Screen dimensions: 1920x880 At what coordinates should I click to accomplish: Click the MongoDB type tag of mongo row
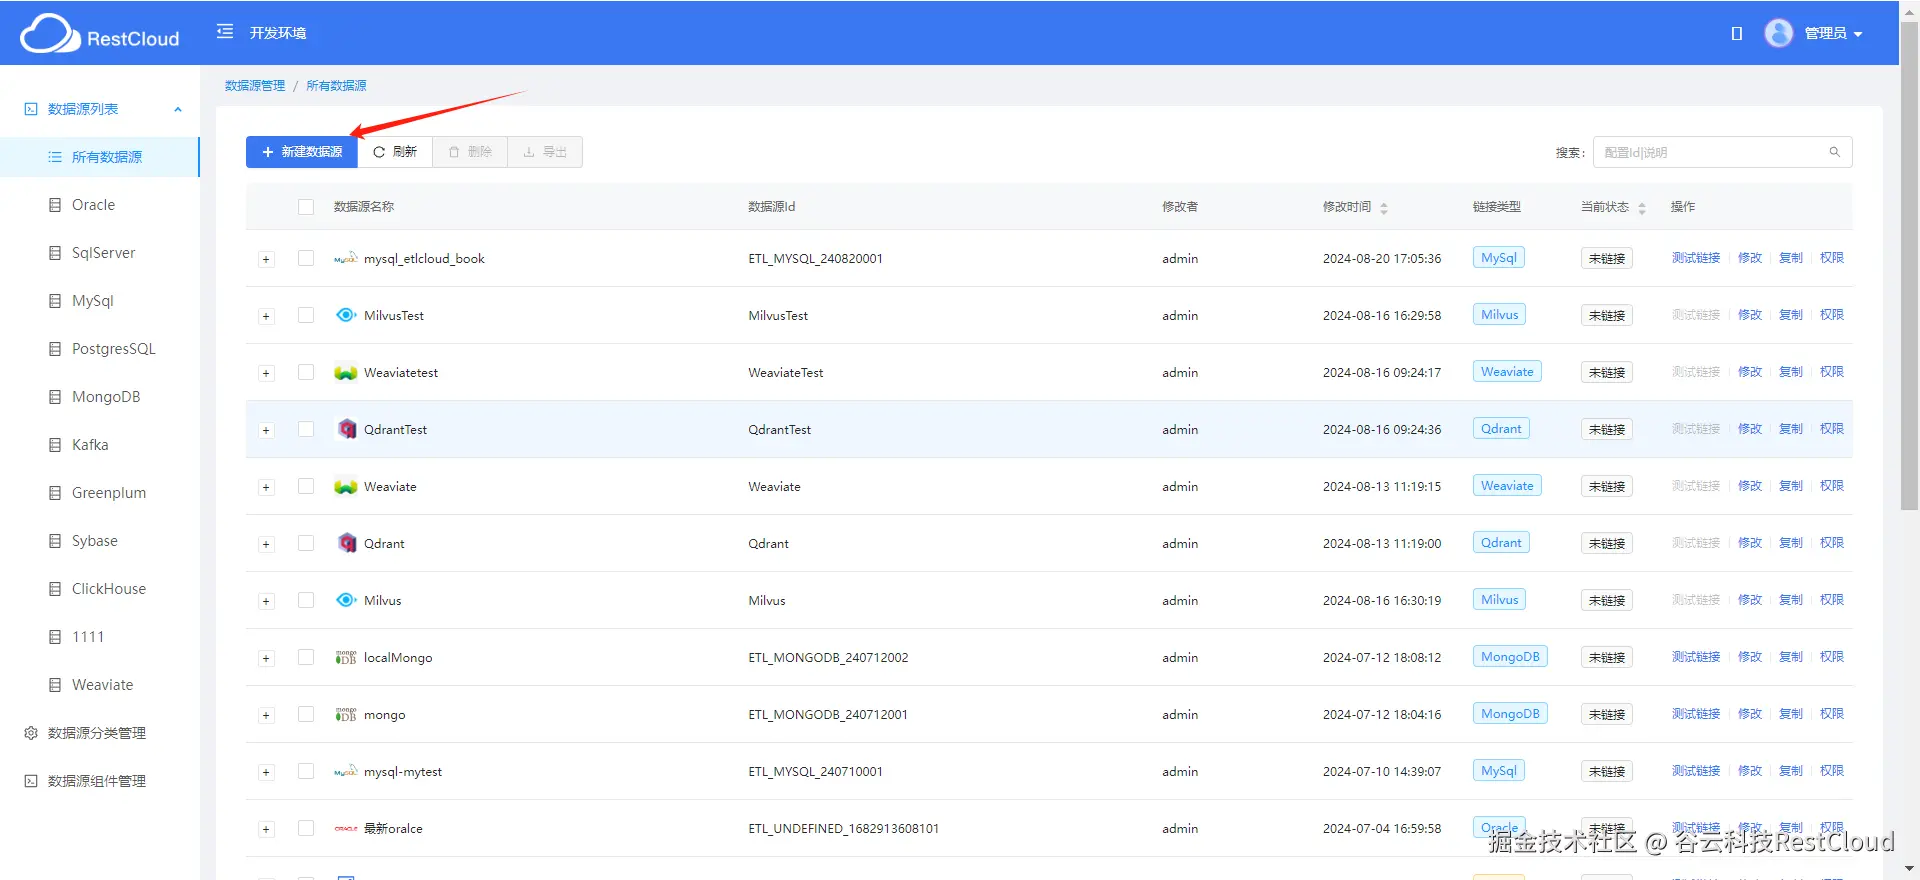pyautogui.click(x=1510, y=714)
